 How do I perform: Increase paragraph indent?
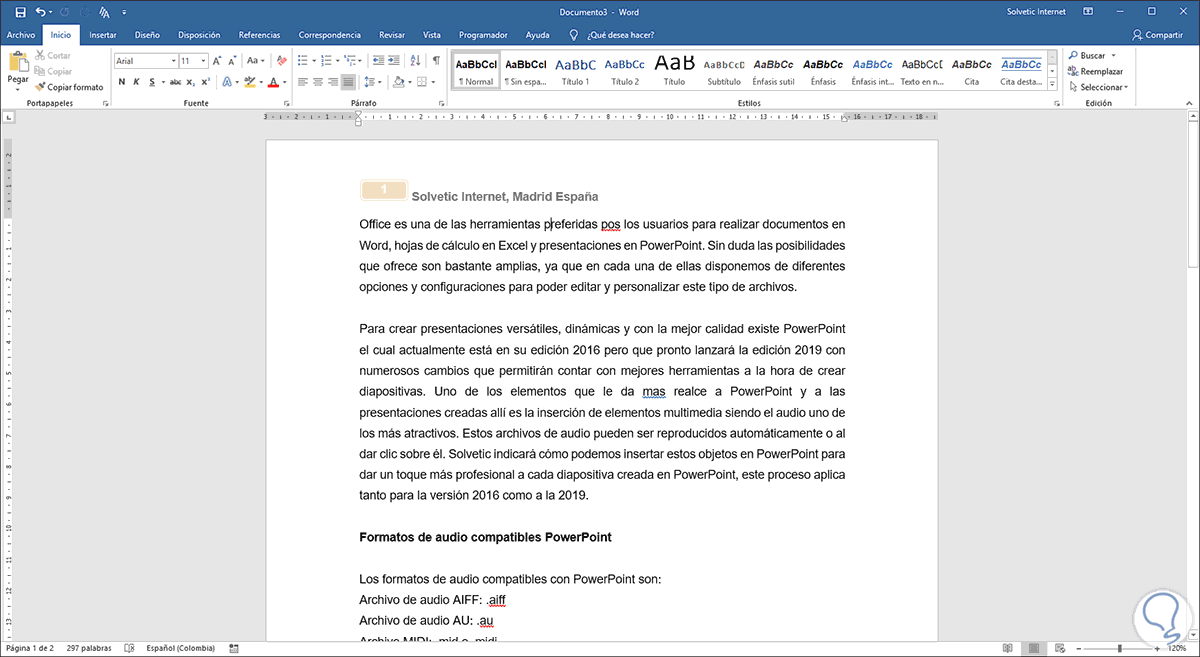pos(396,61)
